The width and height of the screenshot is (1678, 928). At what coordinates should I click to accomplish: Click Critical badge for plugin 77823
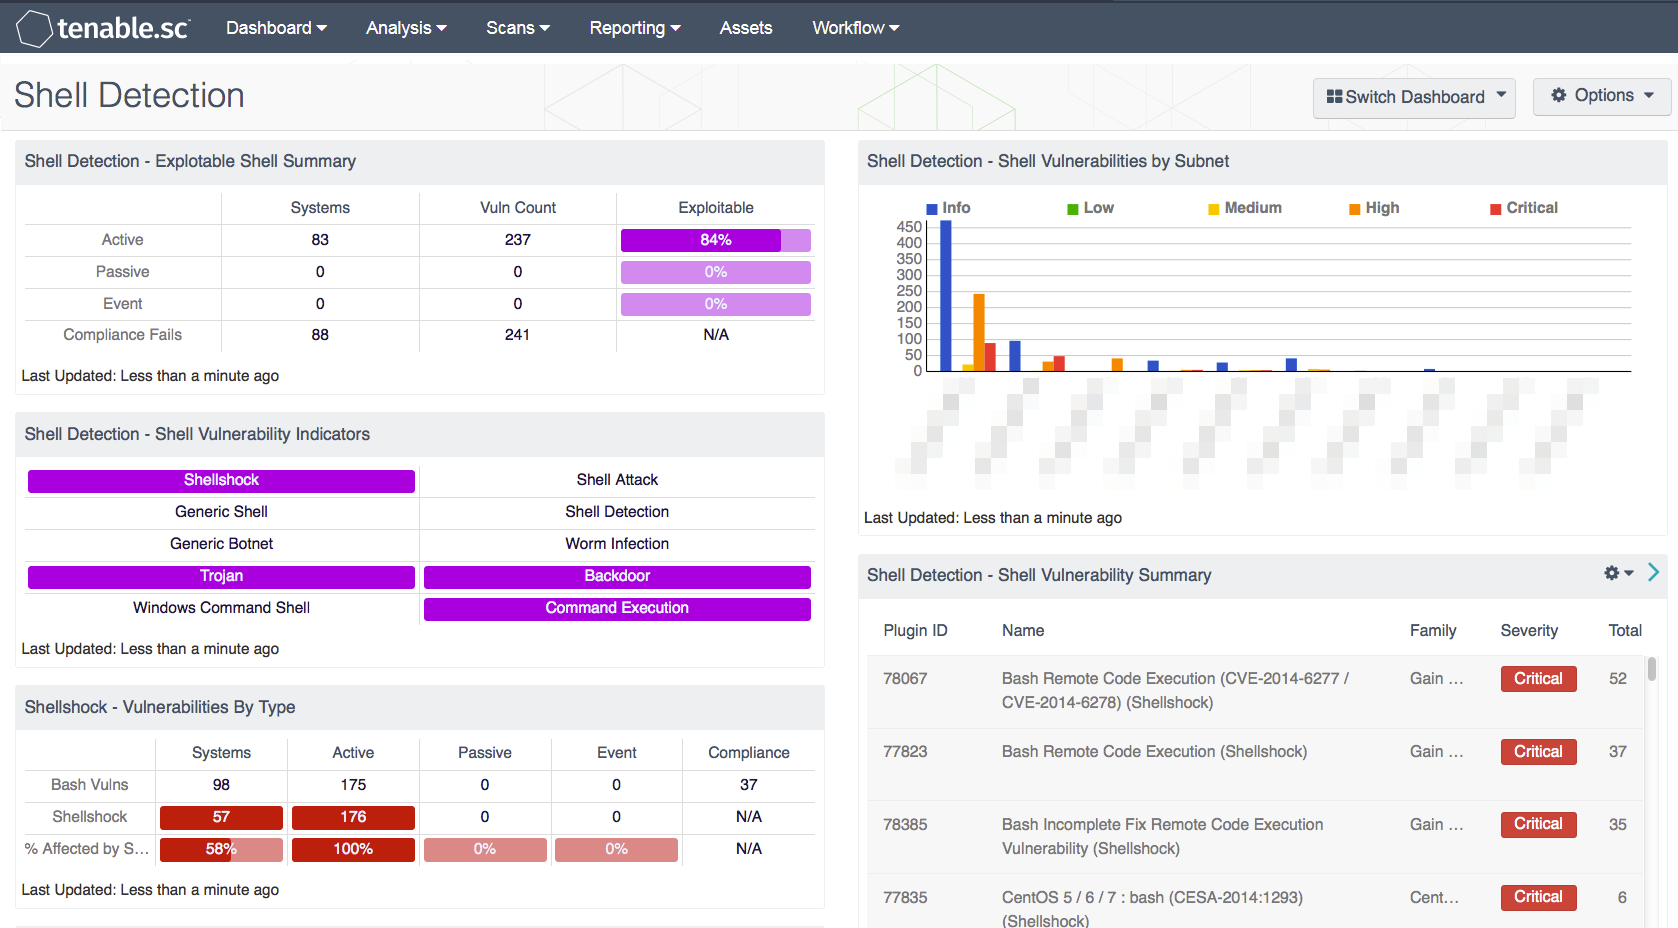click(x=1538, y=752)
